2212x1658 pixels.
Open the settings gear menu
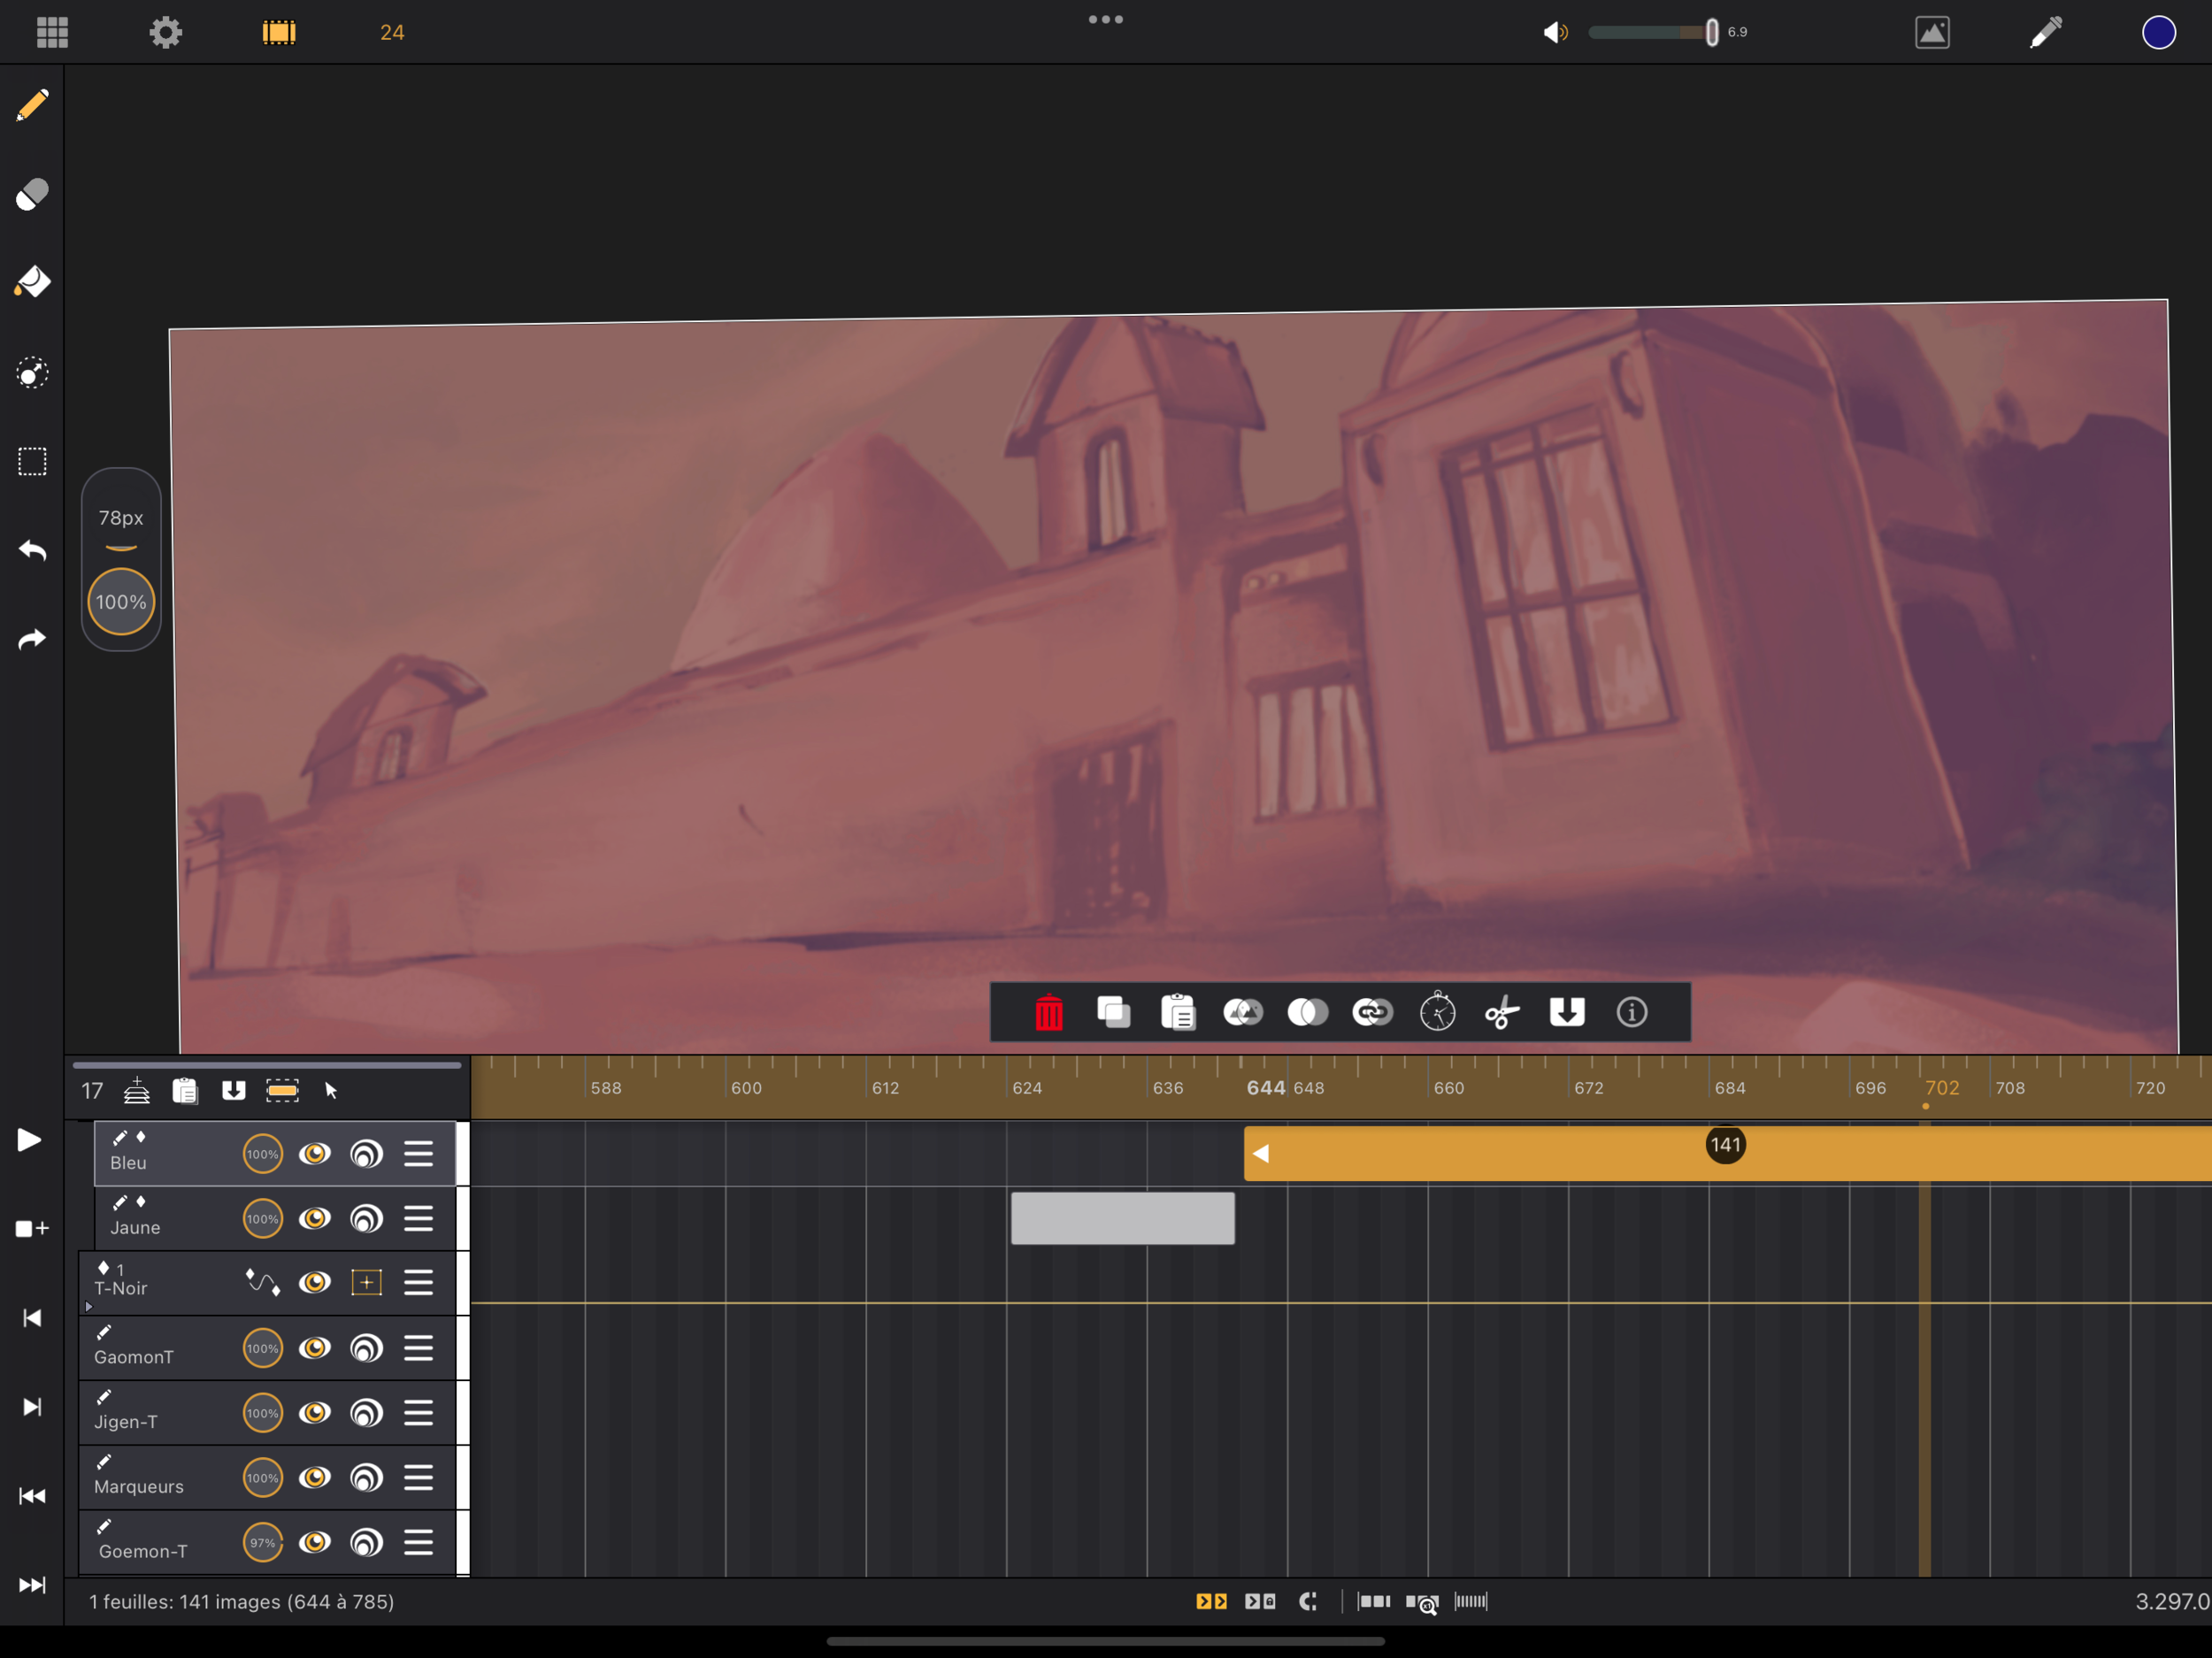click(x=166, y=32)
